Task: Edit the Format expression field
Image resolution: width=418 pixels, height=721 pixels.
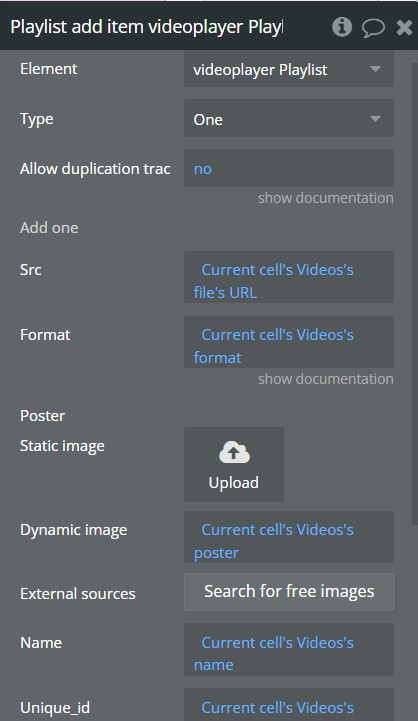Action: point(289,342)
